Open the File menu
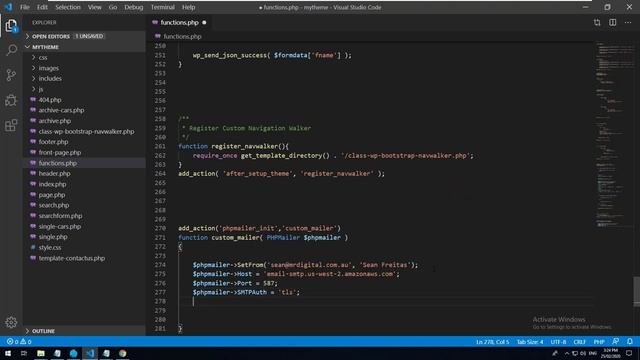Screen dimensions: 640x360 coord(25,7)
